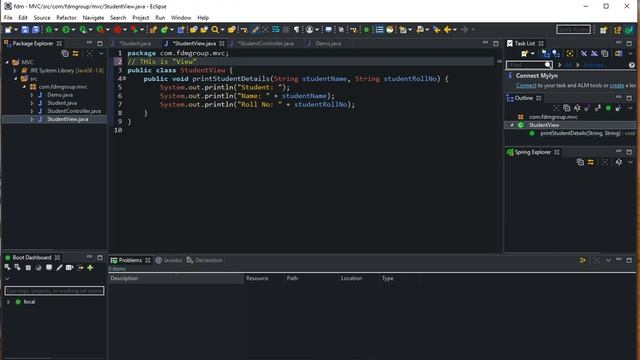This screenshot has width=640, height=360.
Task: Click the Save All toolbar icon
Action: coord(36,29)
